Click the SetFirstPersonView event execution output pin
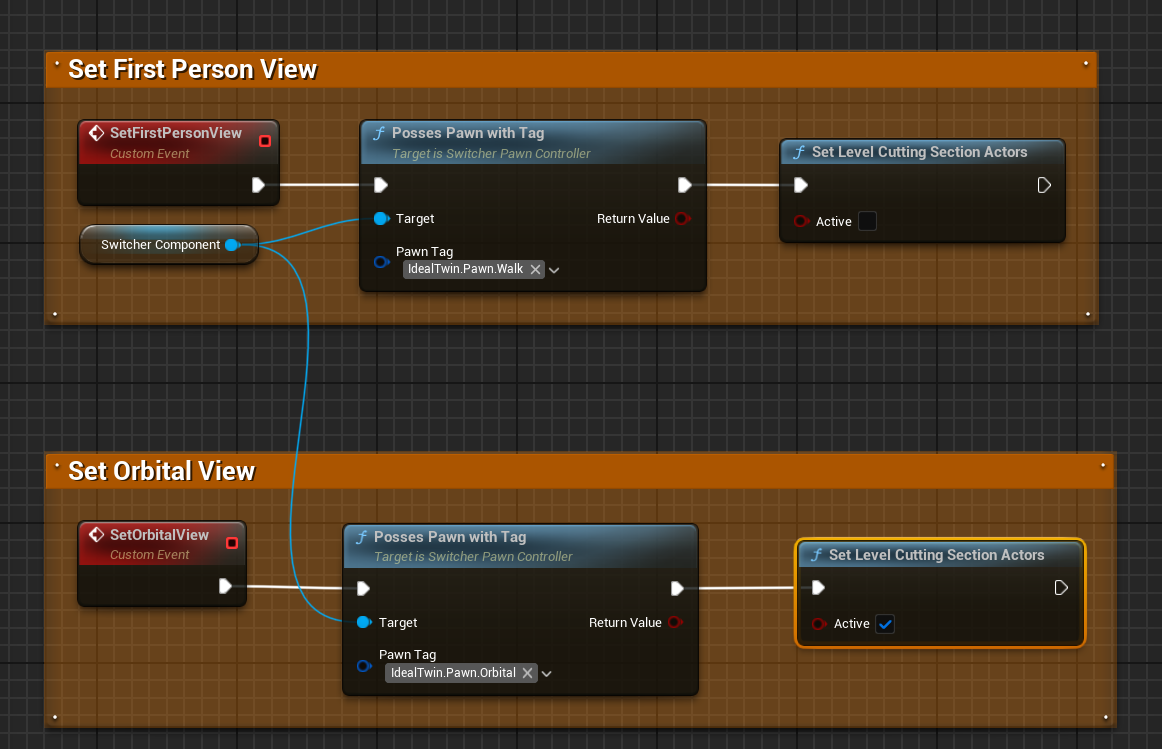The height and width of the screenshot is (749, 1162). [258, 185]
